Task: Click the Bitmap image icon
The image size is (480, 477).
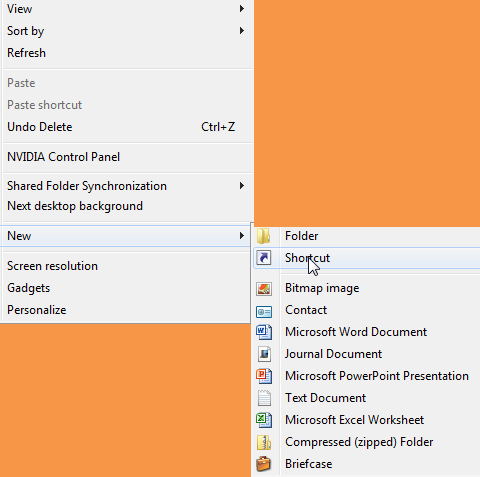Action: pos(264,288)
